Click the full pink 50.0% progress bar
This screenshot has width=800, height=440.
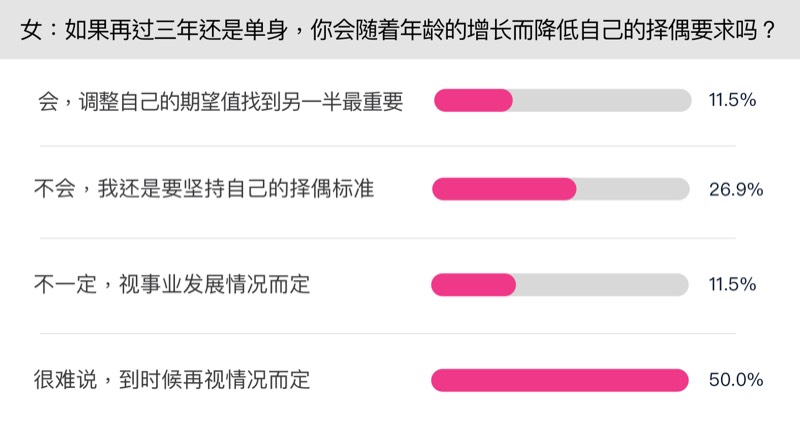tap(560, 380)
